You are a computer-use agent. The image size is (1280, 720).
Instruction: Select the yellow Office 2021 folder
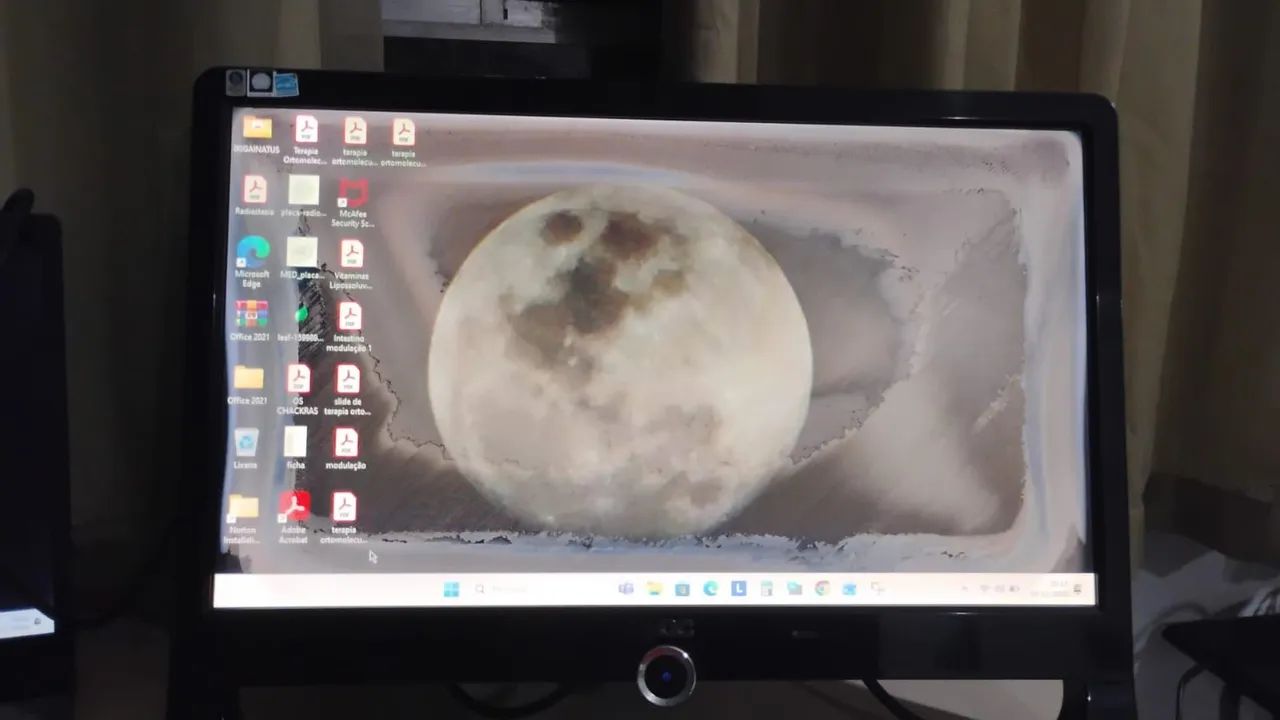click(248, 378)
